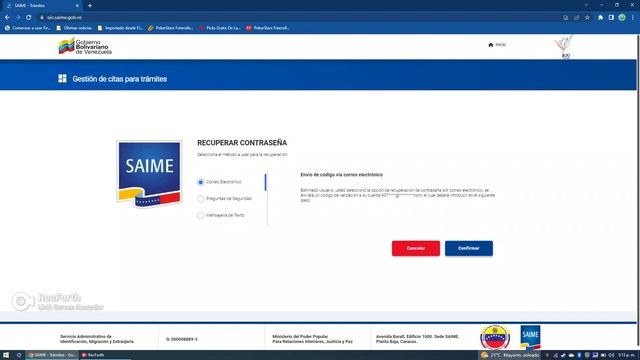Close the SAIME - Trámites tab
This screenshot has height=360, width=640.
coord(77,6)
